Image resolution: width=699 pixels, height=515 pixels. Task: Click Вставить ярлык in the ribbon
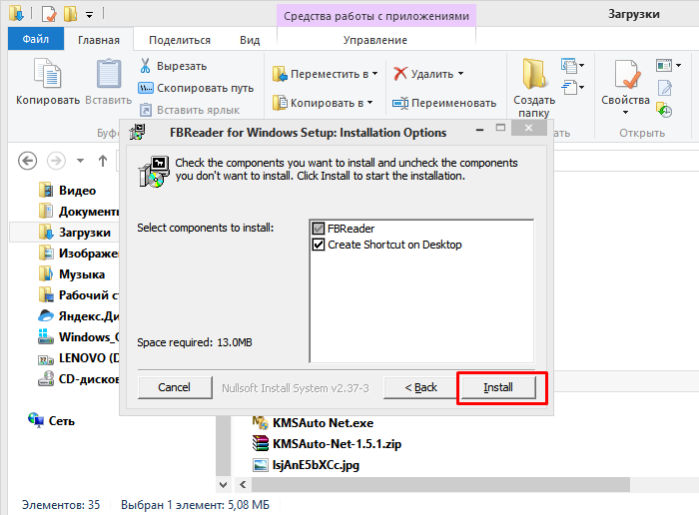click(x=190, y=110)
